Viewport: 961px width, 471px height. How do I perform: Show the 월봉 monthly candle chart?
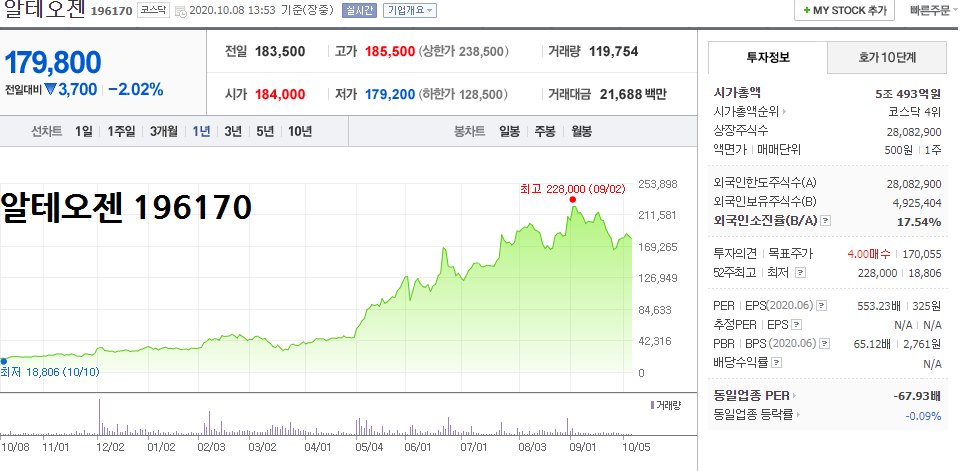pyautogui.click(x=582, y=131)
